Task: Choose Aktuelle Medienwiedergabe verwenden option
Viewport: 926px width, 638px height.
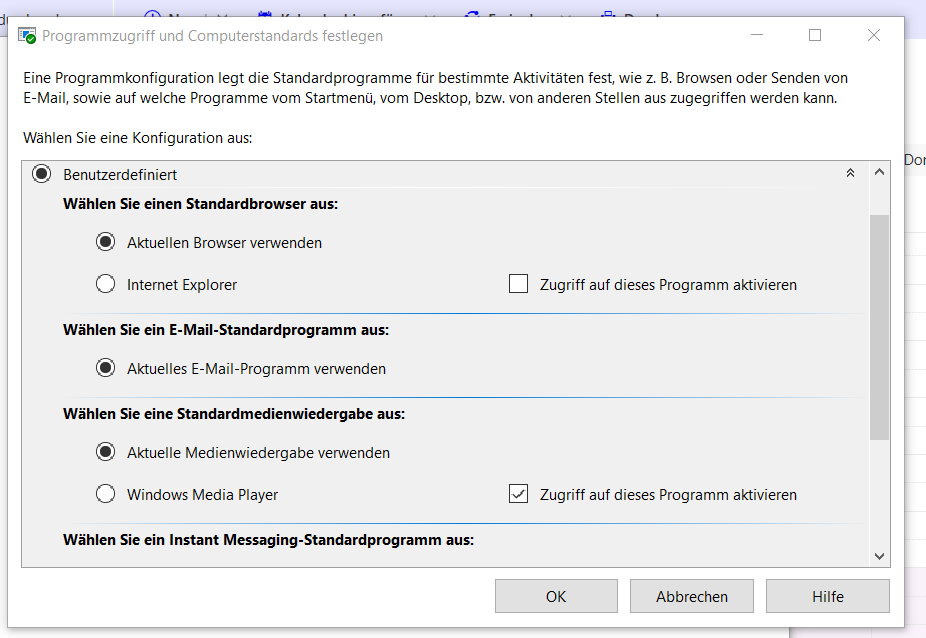Action: click(x=106, y=452)
